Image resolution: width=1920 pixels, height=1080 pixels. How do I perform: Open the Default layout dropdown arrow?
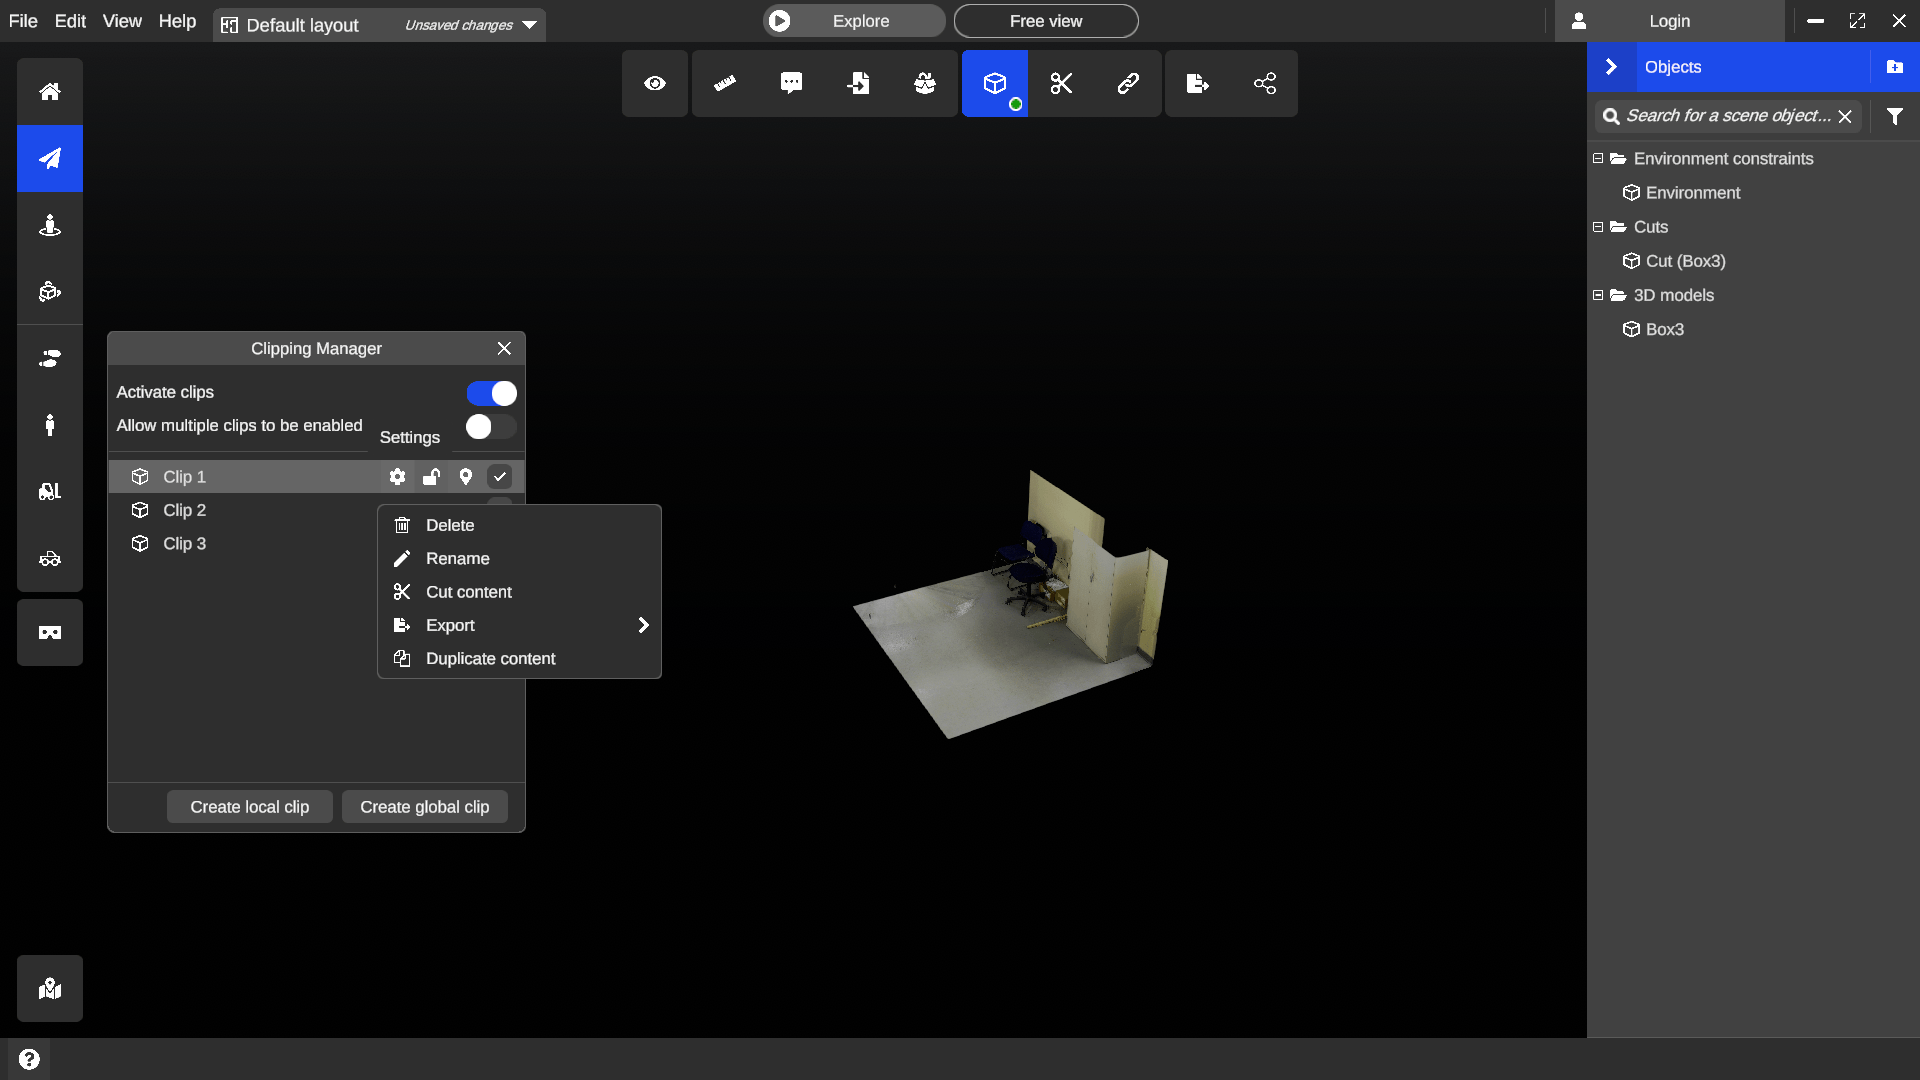click(x=530, y=25)
